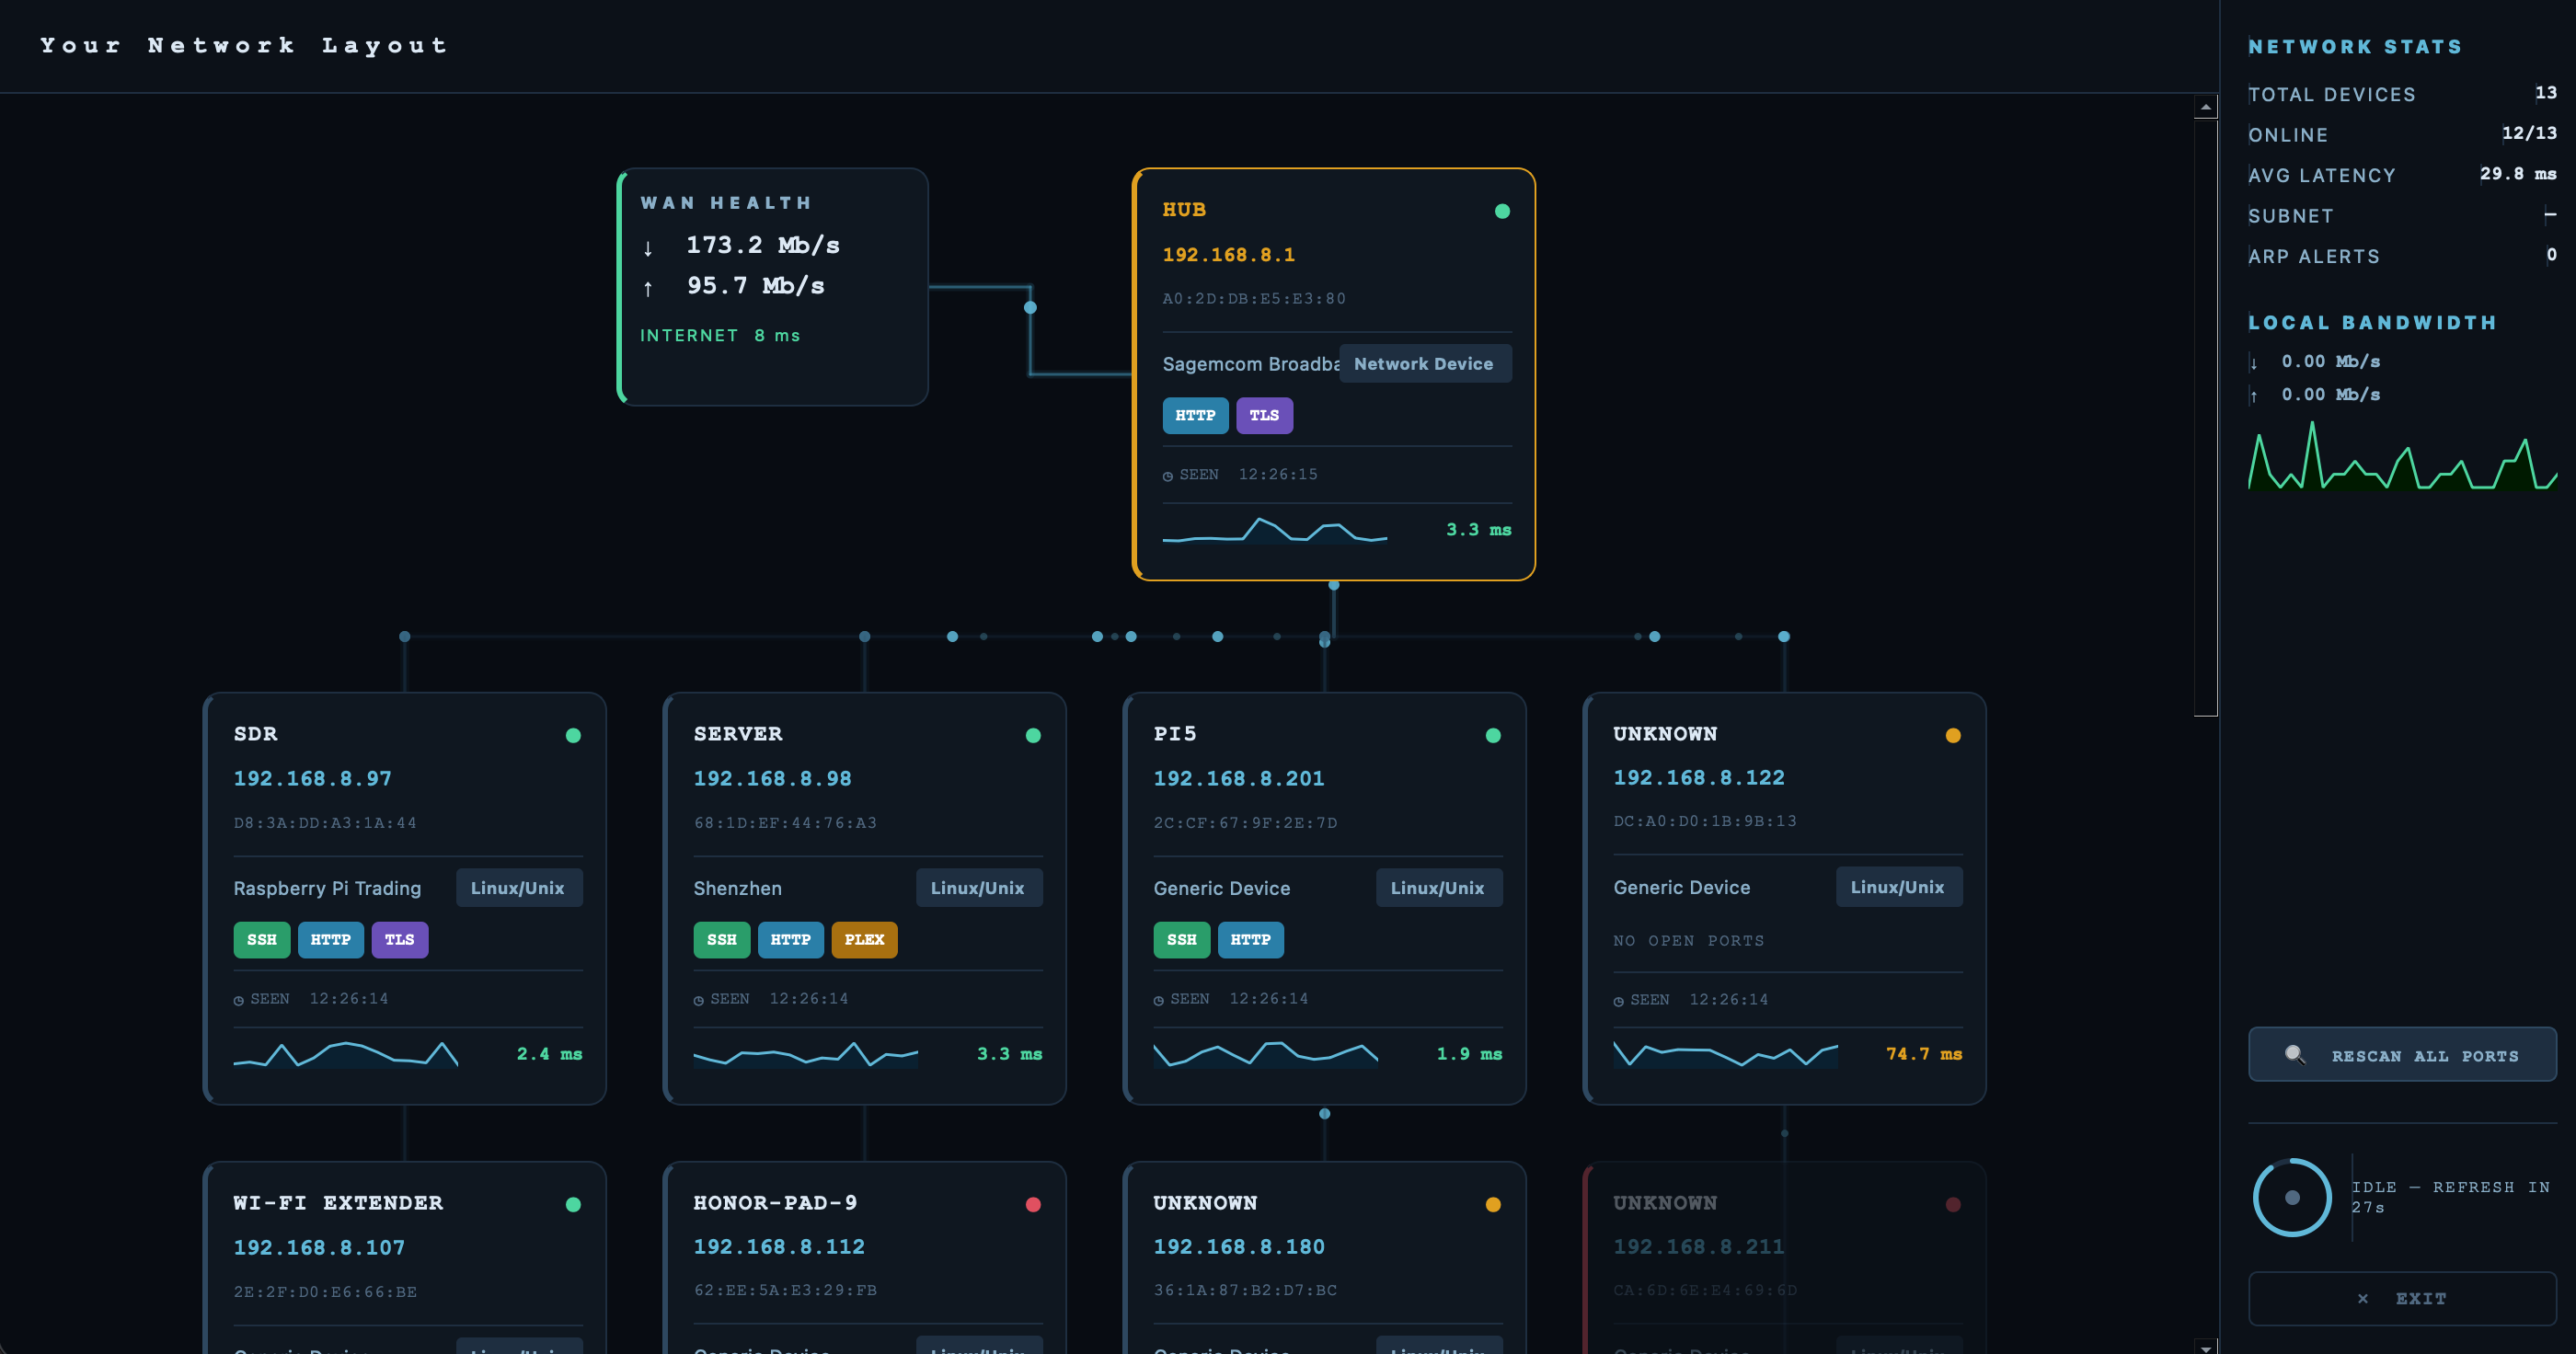This screenshot has height=1354, width=2576.
Task: Click the red status dot on HONOR-PAD-9
Action: 1033,1204
